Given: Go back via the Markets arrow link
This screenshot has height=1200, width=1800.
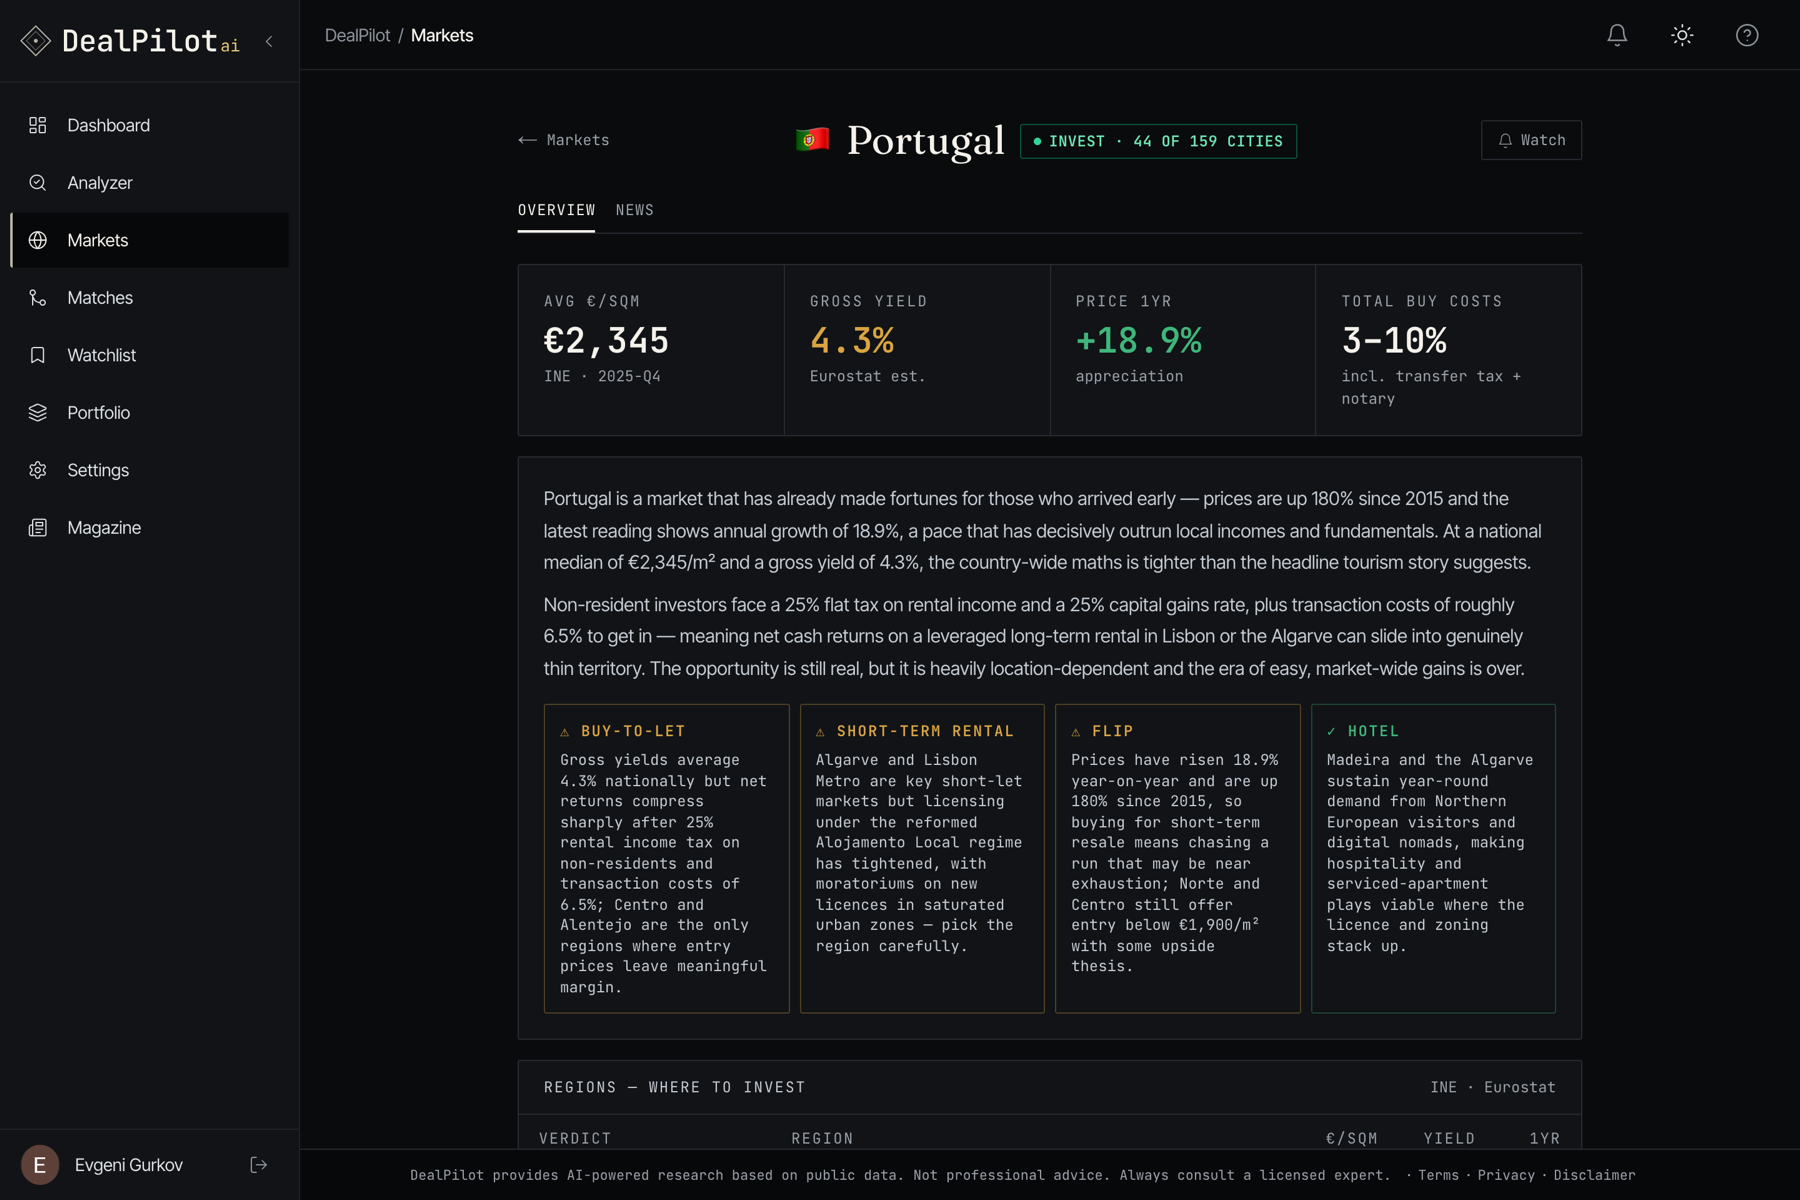Looking at the screenshot, I should click(564, 140).
